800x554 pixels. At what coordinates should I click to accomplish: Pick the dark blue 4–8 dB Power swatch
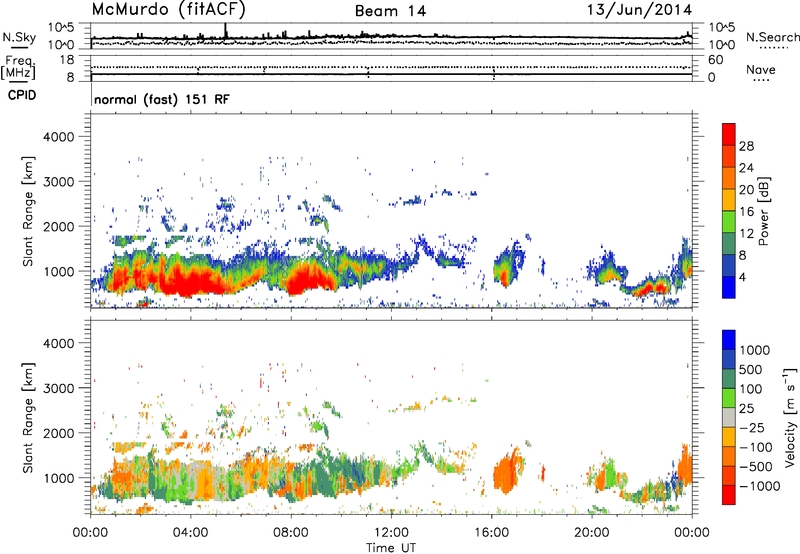click(x=729, y=266)
